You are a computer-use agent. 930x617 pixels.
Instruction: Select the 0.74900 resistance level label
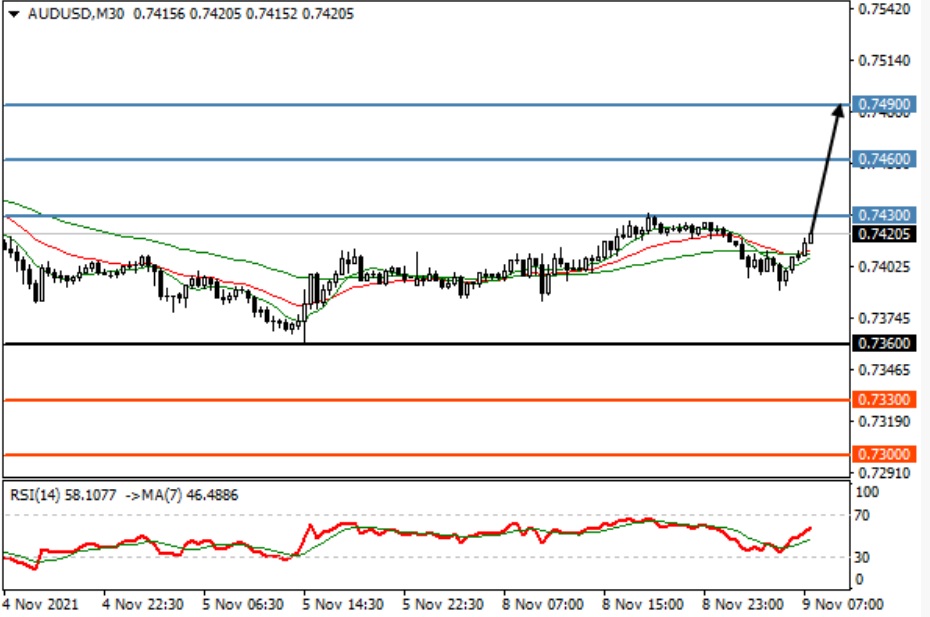[884, 104]
